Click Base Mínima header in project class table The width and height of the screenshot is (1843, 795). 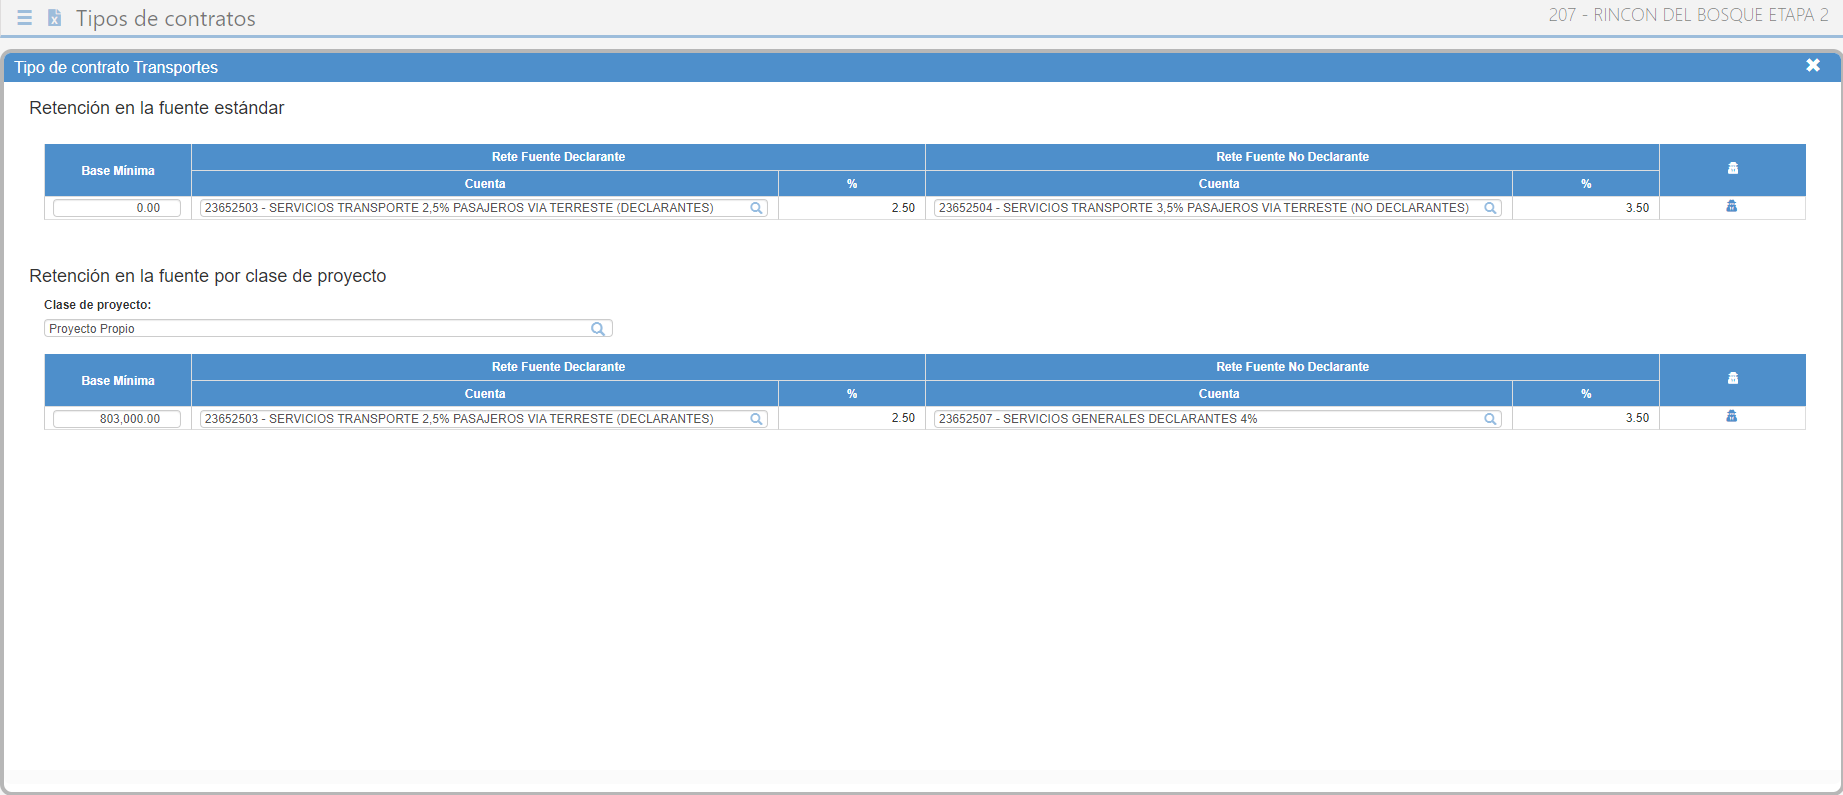[118, 381]
